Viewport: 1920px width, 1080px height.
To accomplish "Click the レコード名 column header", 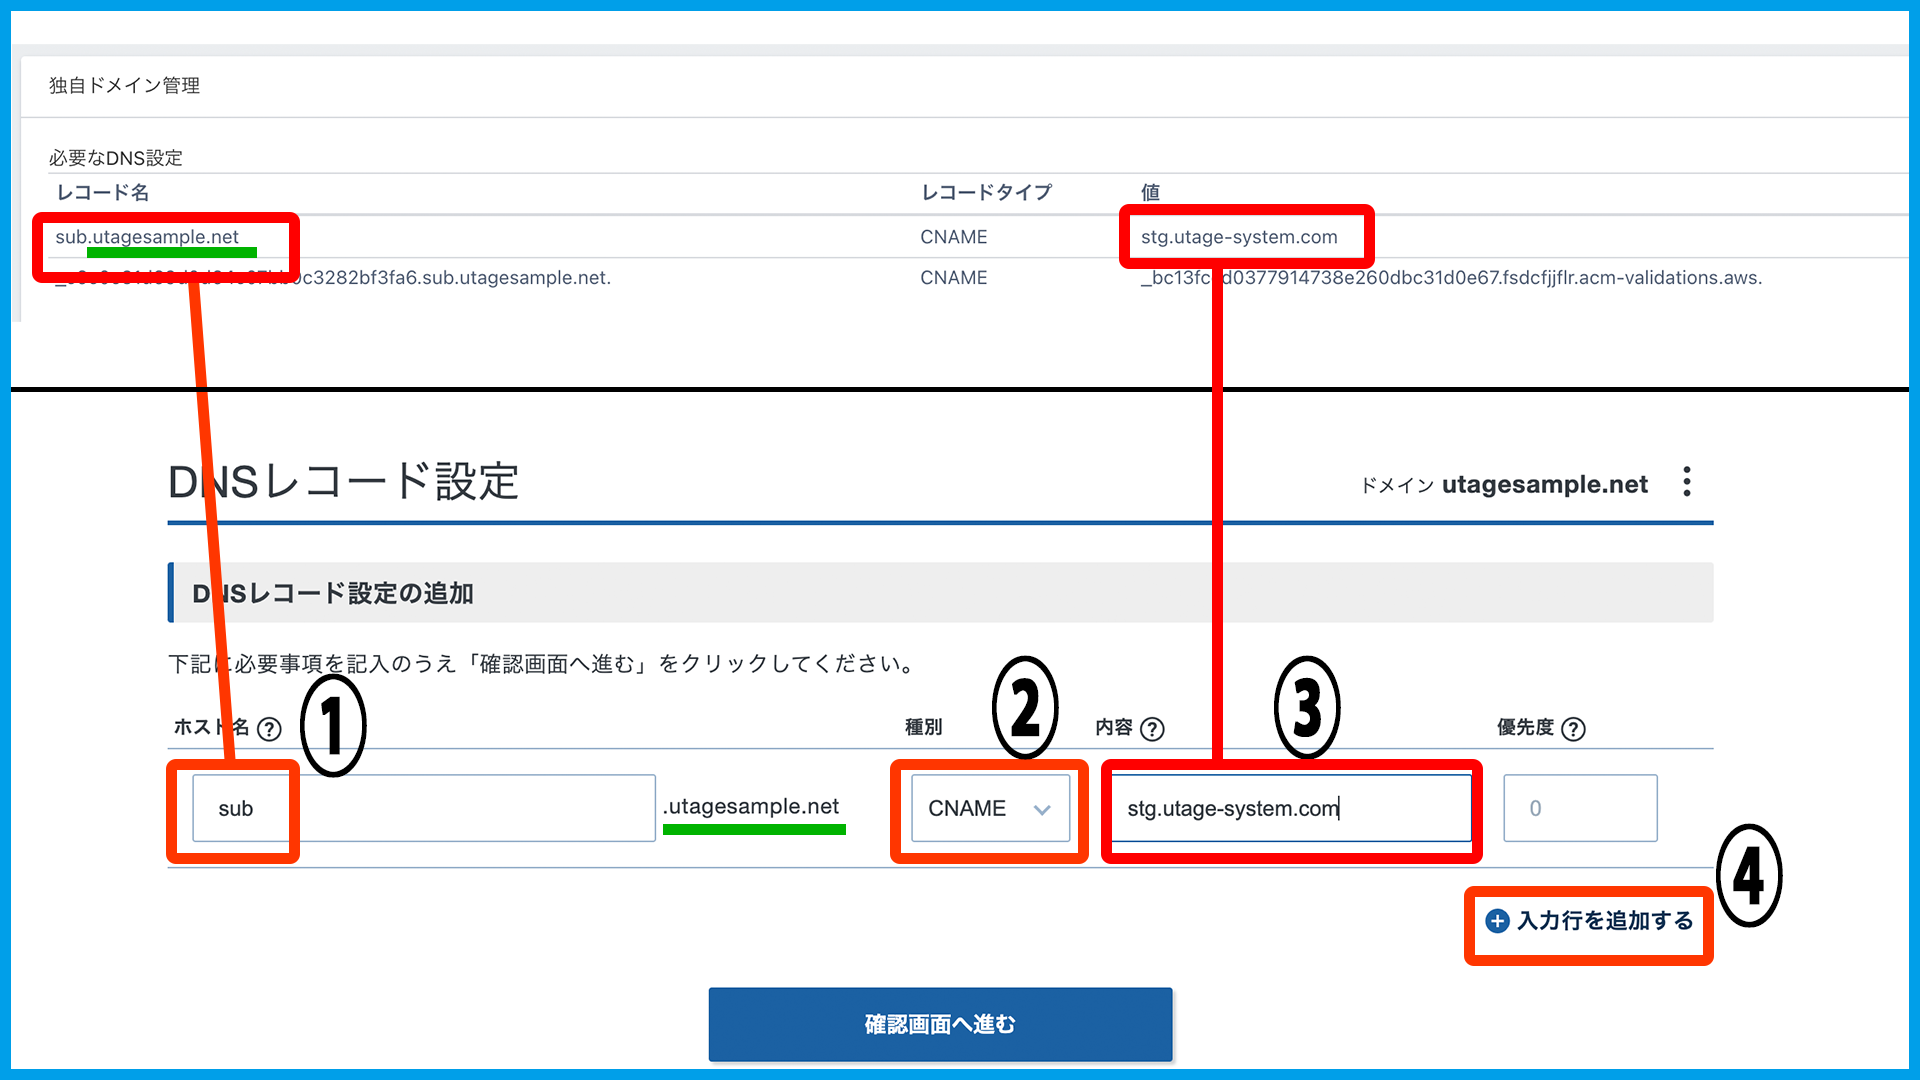I will coord(102,192).
